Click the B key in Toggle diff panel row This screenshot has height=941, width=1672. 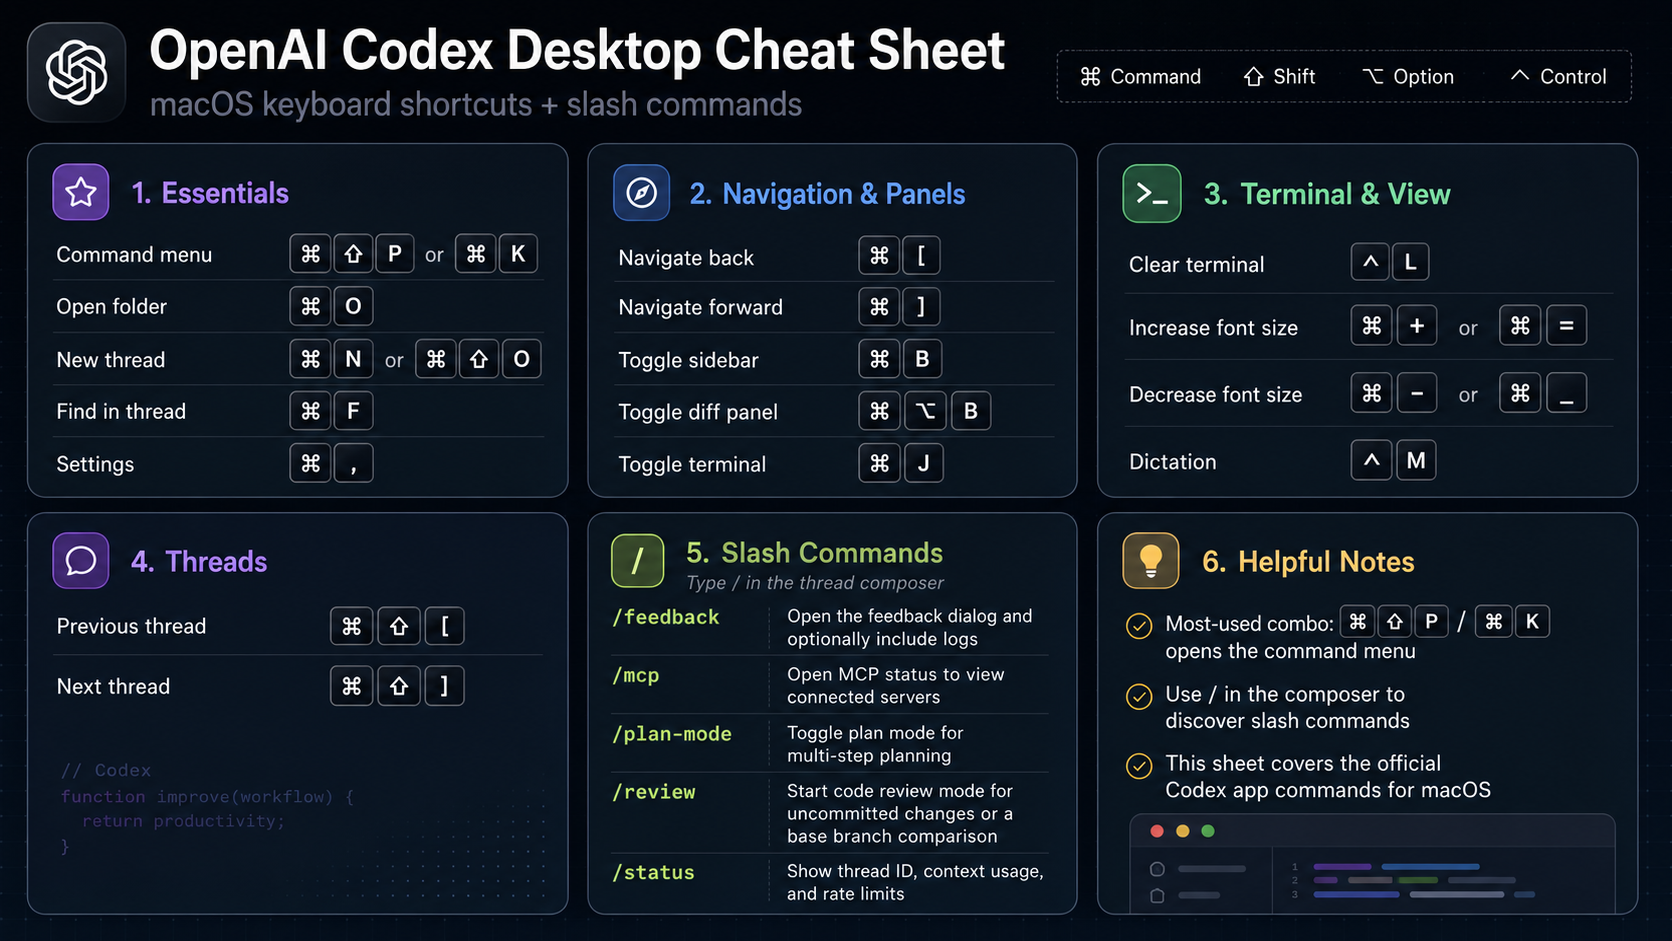click(x=970, y=411)
